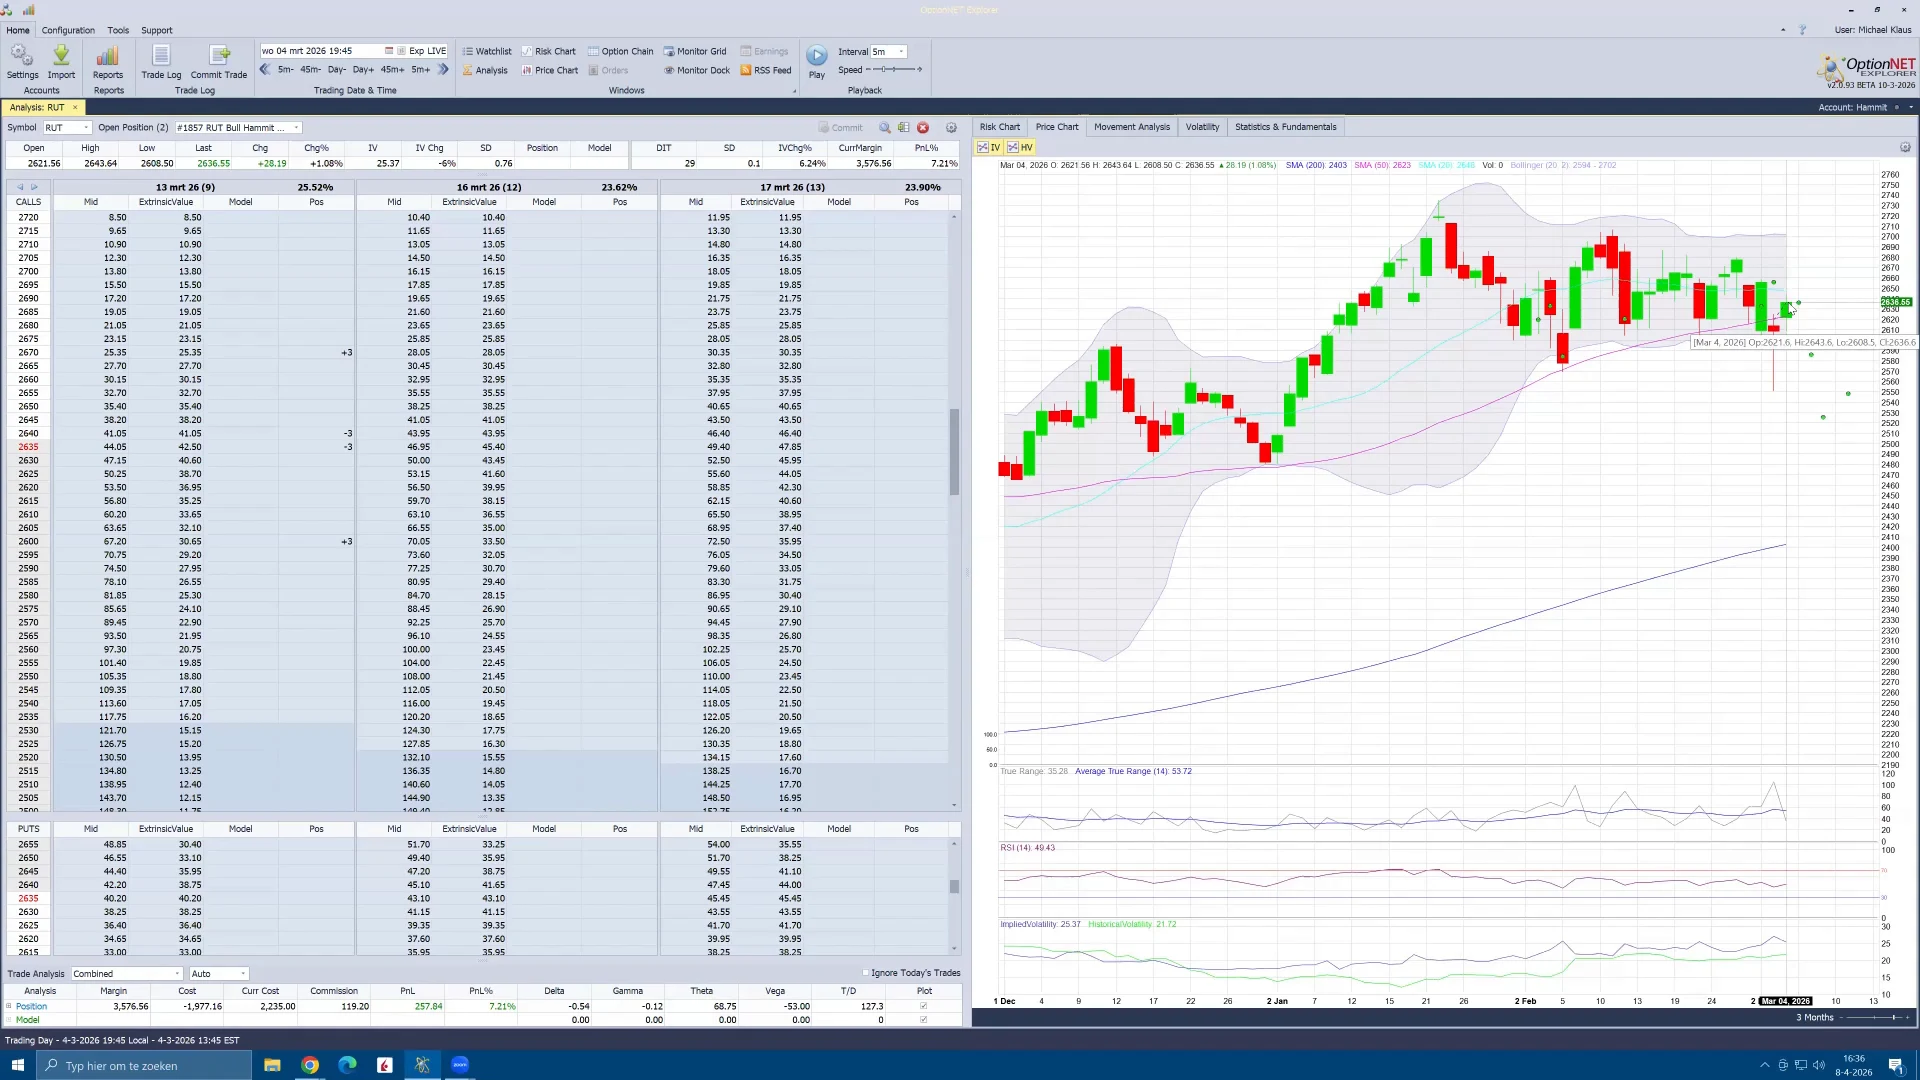Enable Ignore Today's Trades checkbox

[866, 973]
